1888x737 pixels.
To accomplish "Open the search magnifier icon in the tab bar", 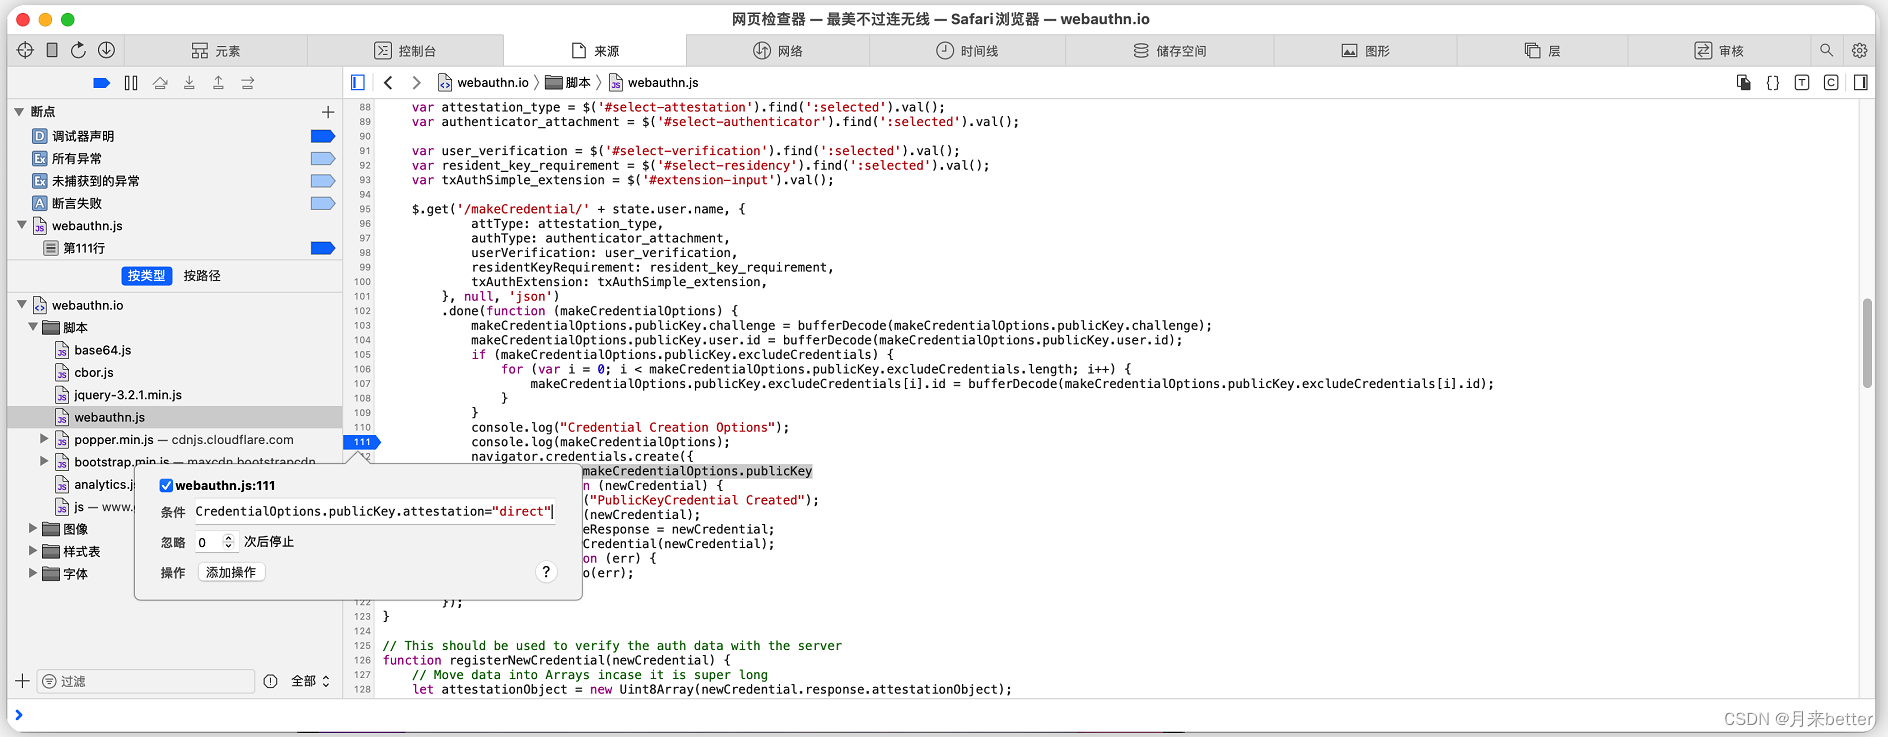I will coord(1827,50).
